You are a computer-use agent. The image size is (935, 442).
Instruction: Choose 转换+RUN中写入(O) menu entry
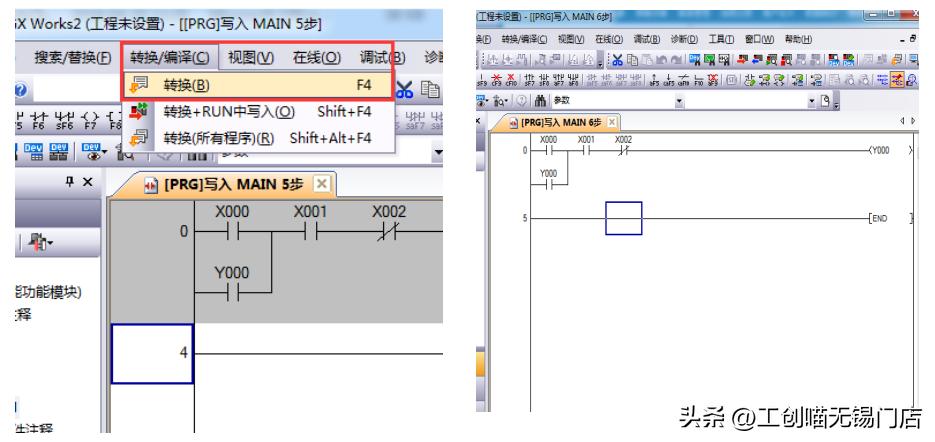(258, 112)
